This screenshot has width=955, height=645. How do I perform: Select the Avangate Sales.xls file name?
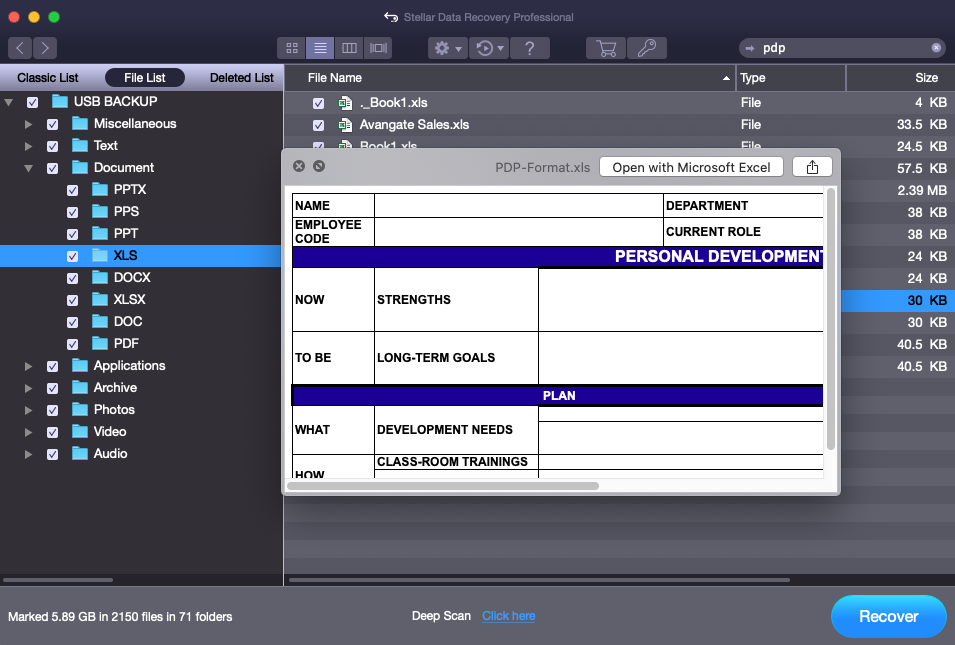coord(414,124)
